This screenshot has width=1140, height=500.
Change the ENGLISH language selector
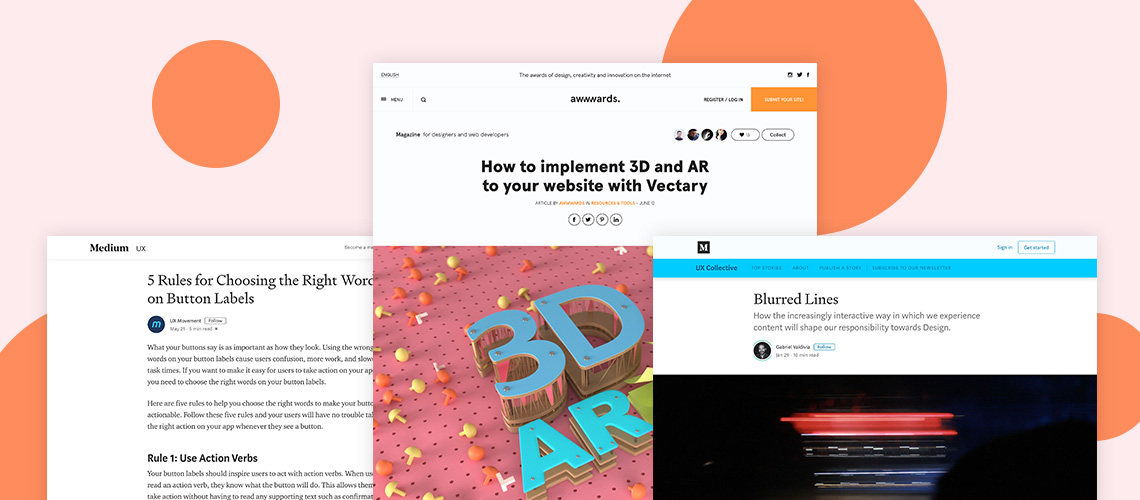click(x=390, y=75)
